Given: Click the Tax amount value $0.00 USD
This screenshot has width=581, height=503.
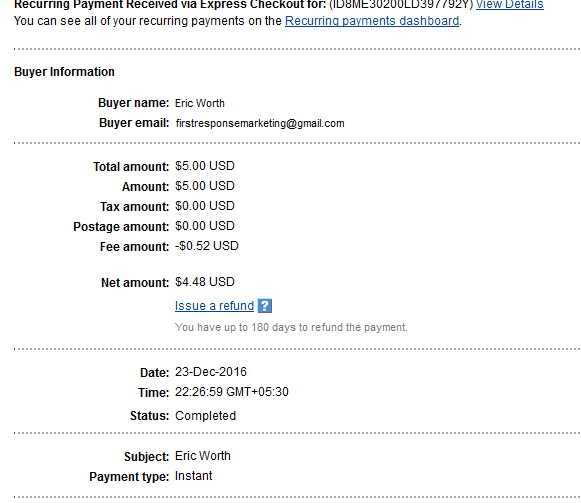Looking at the screenshot, I should (x=205, y=206).
